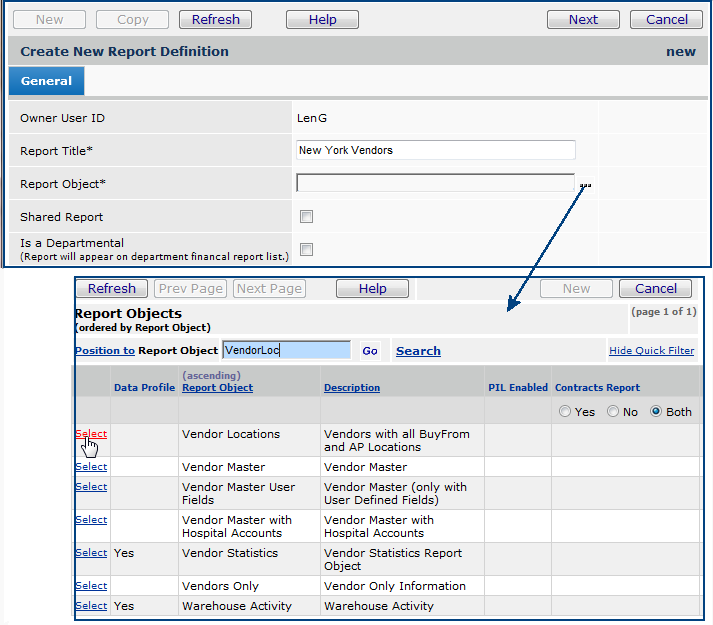Click the Position to Report Object field
The width and height of the screenshot is (713, 625).
tap(286, 350)
